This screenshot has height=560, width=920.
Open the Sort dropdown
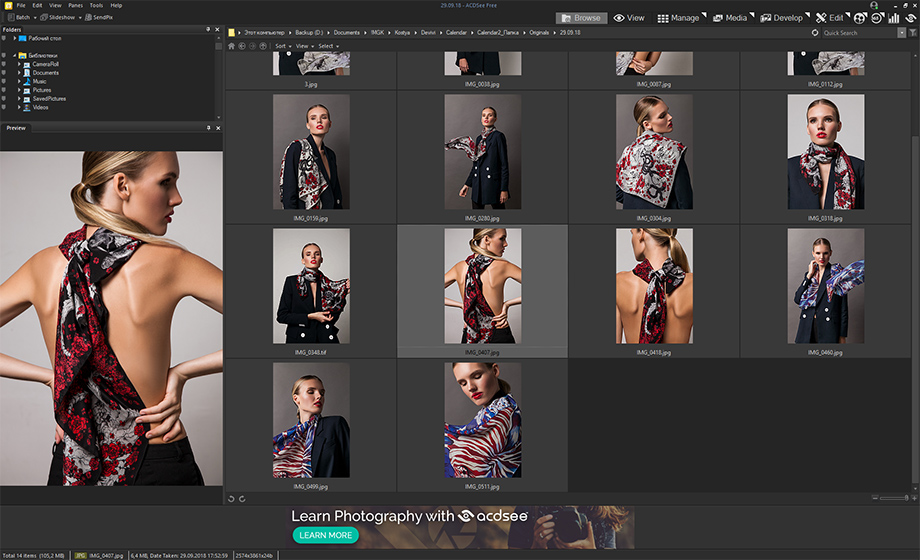pos(283,46)
